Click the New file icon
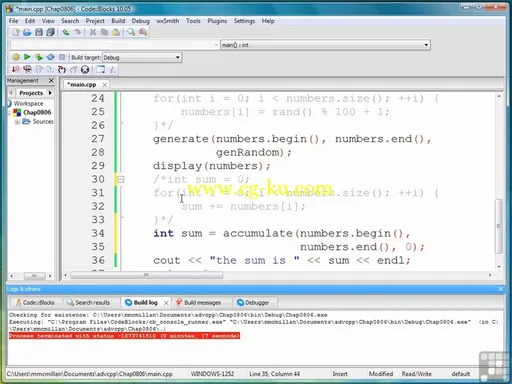Viewport: 512px width, 384px height. point(16,32)
